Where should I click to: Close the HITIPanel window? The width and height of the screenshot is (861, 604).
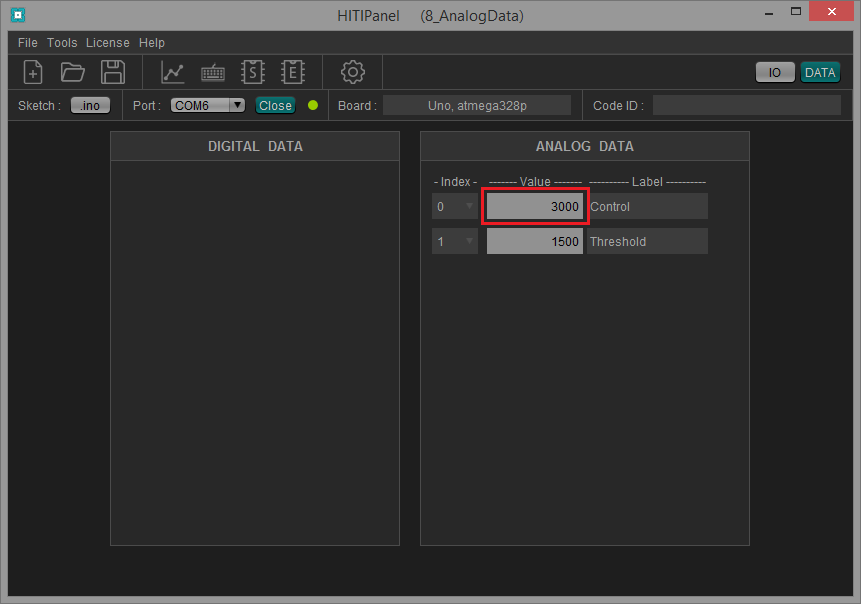(x=831, y=12)
